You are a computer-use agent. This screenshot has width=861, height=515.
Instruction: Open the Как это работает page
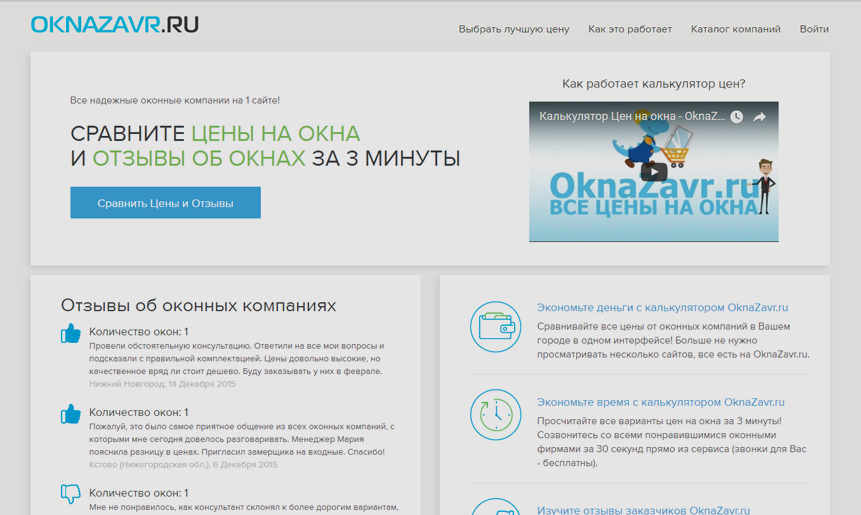tap(630, 29)
